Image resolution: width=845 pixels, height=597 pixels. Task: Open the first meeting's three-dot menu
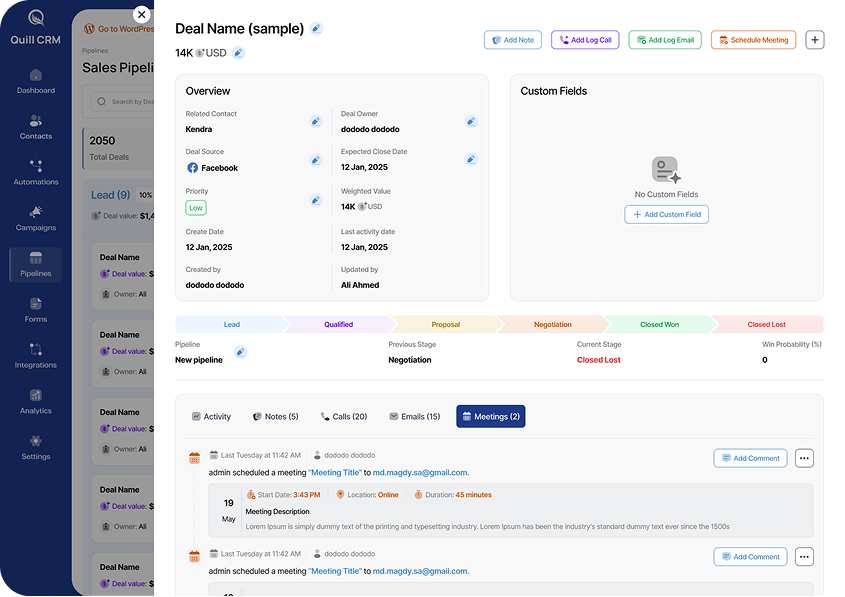coord(804,458)
